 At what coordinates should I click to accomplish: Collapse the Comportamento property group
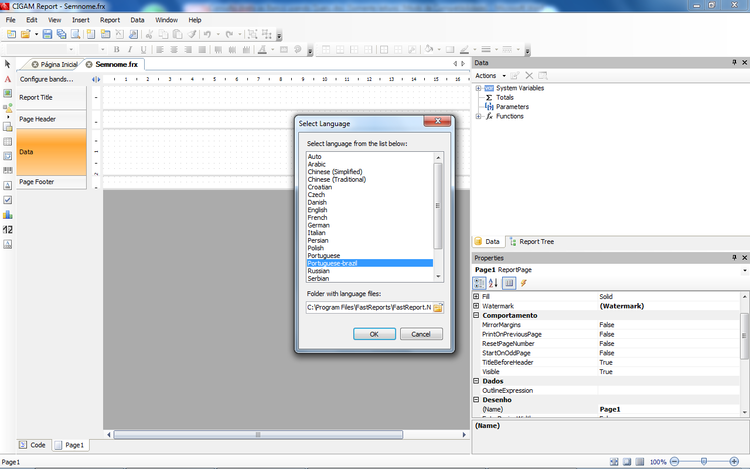pyautogui.click(x=476, y=316)
